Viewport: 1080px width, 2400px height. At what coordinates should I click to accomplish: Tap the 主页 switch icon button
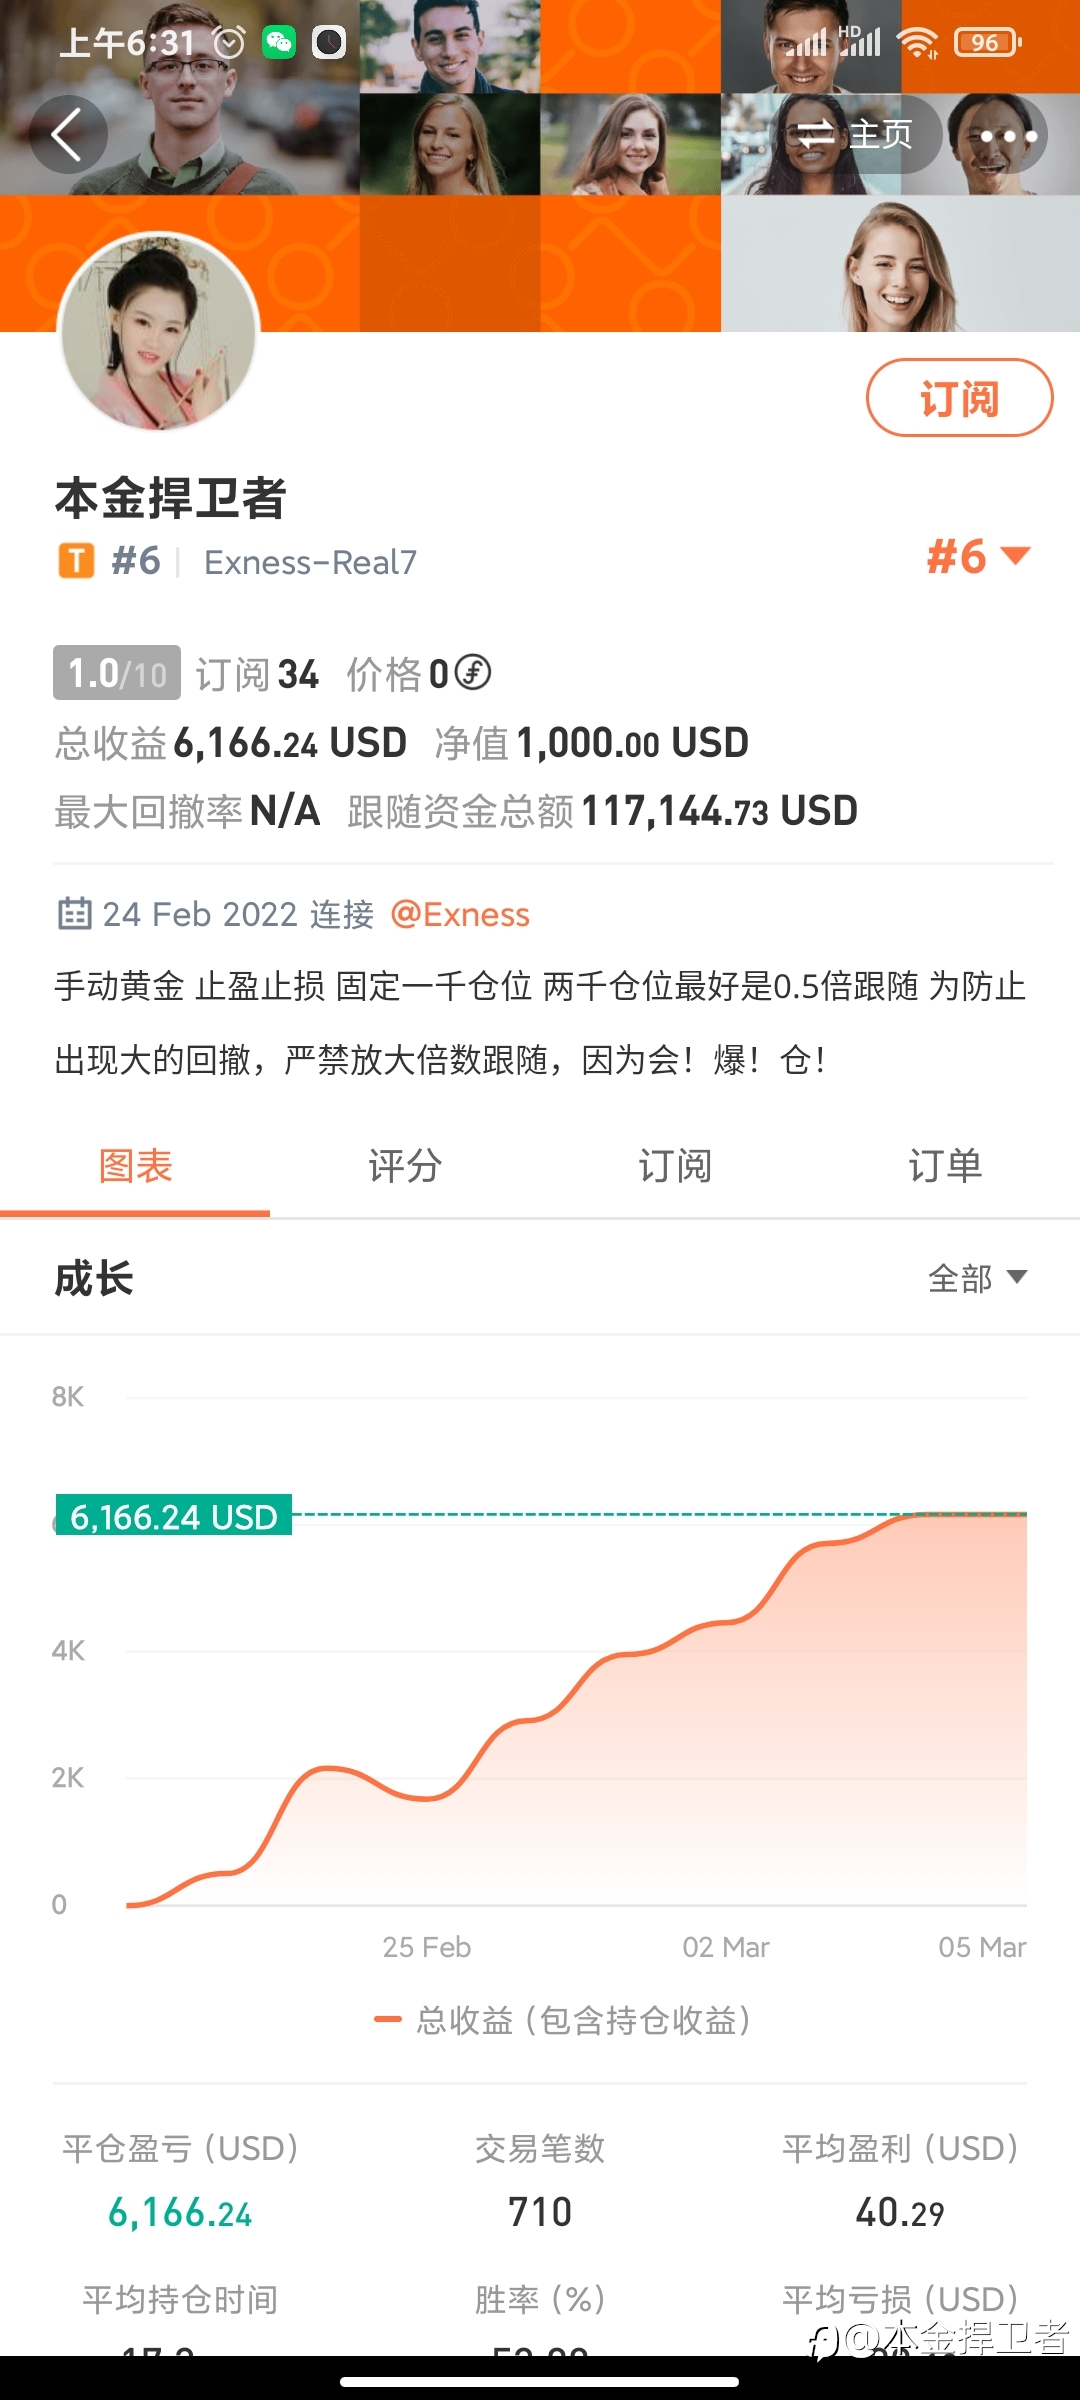855,135
